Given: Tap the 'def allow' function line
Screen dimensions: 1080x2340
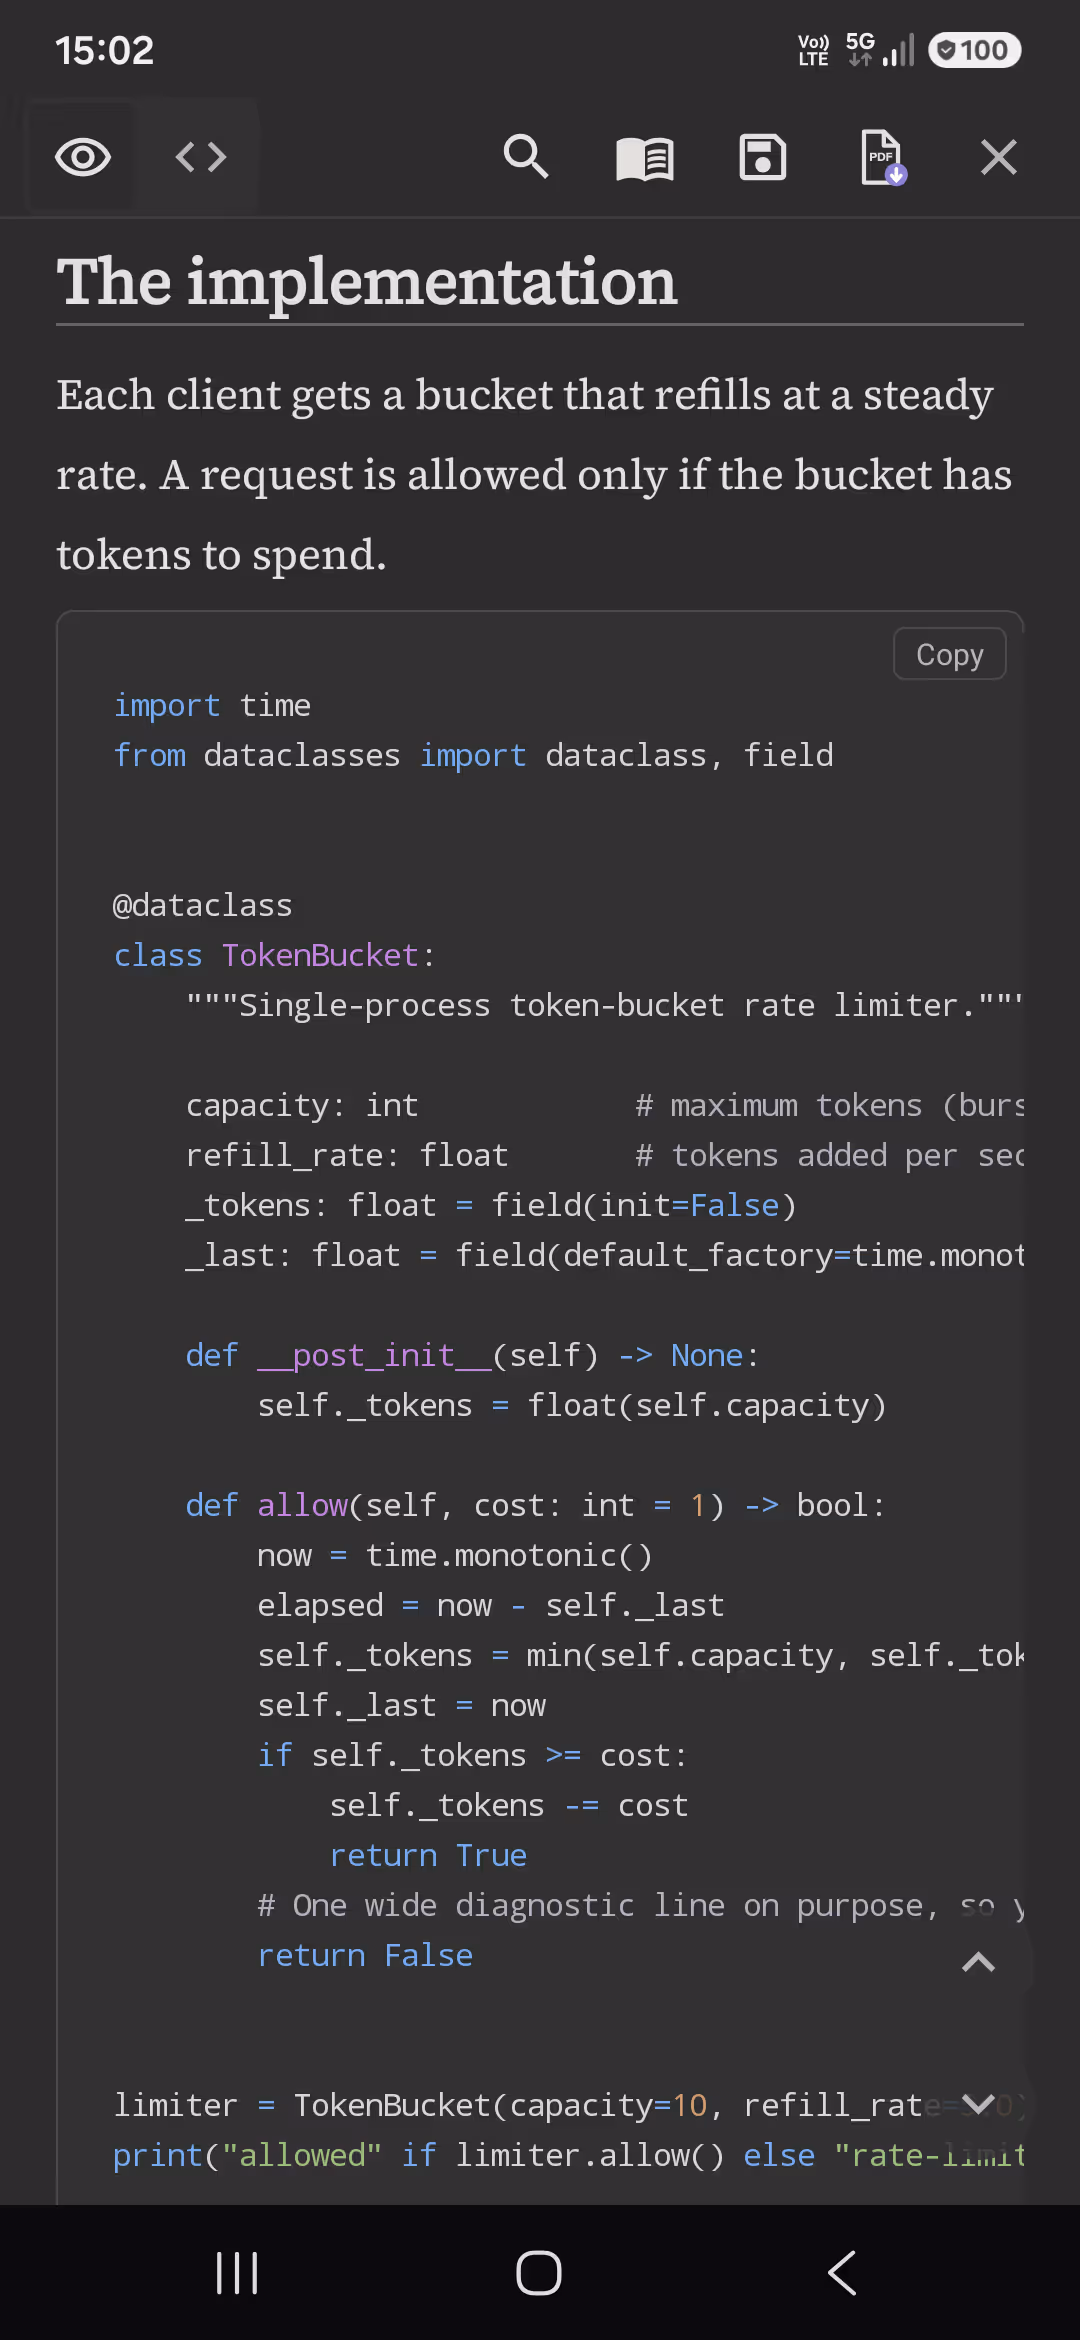Looking at the screenshot, I should point(535,1505).
